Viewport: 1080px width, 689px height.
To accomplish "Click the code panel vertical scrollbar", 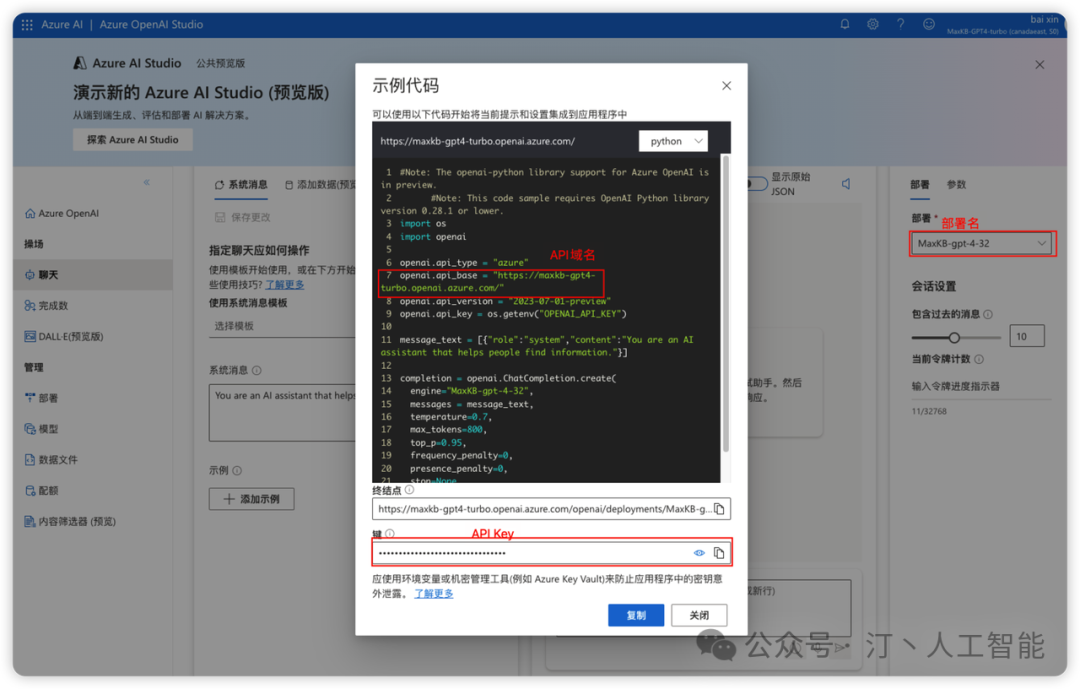I will coord(725,303).
